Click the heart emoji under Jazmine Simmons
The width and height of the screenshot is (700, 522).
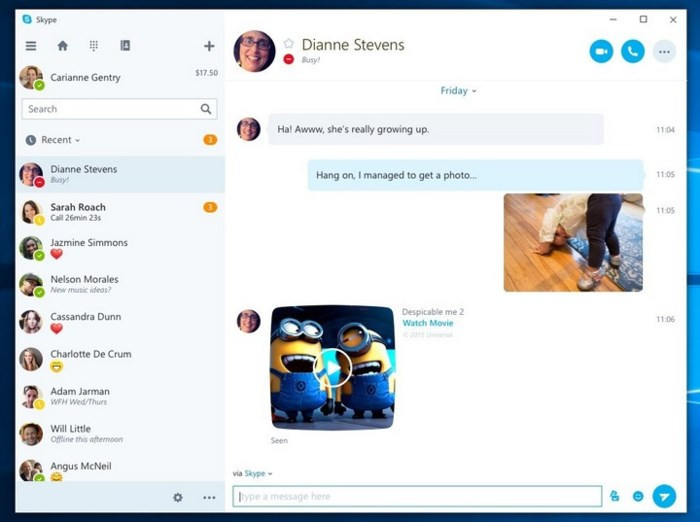pyautogui.click(x=56, y=254)
